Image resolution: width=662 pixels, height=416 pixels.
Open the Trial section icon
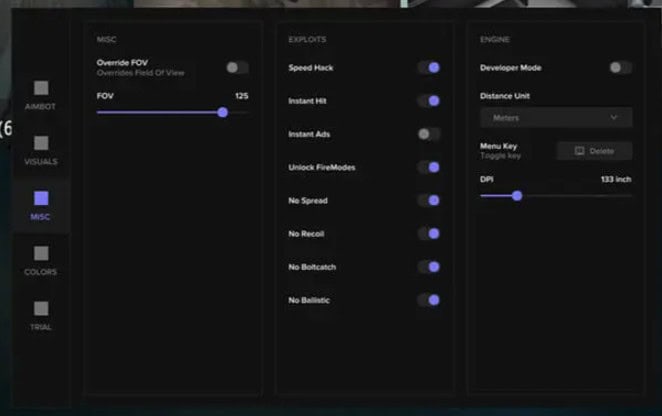[x=41, y=309]
